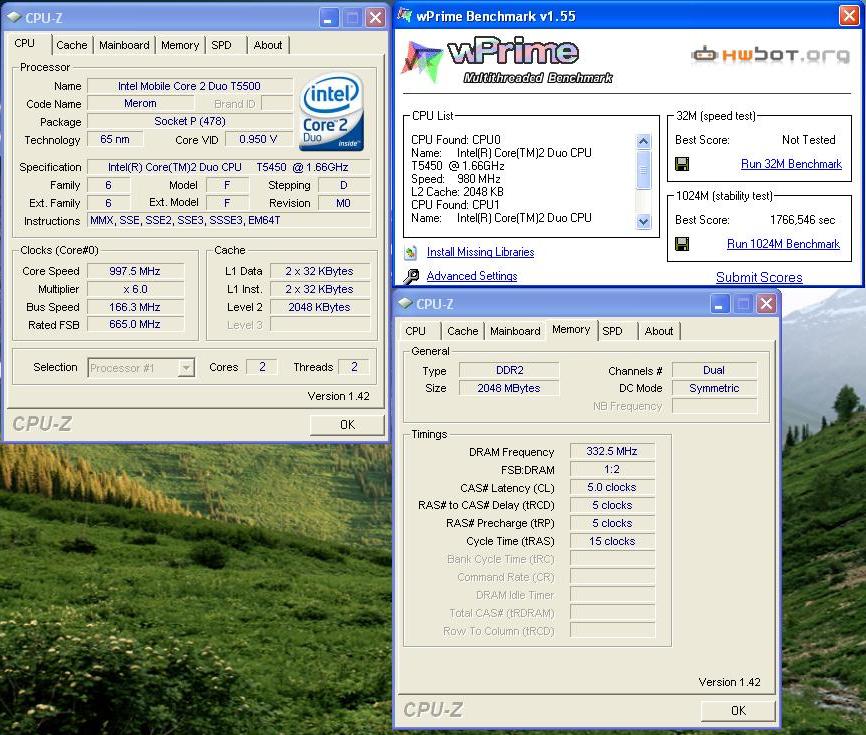
Task: Click the Install Missing Libraries icon
Action: pos(410,252)
